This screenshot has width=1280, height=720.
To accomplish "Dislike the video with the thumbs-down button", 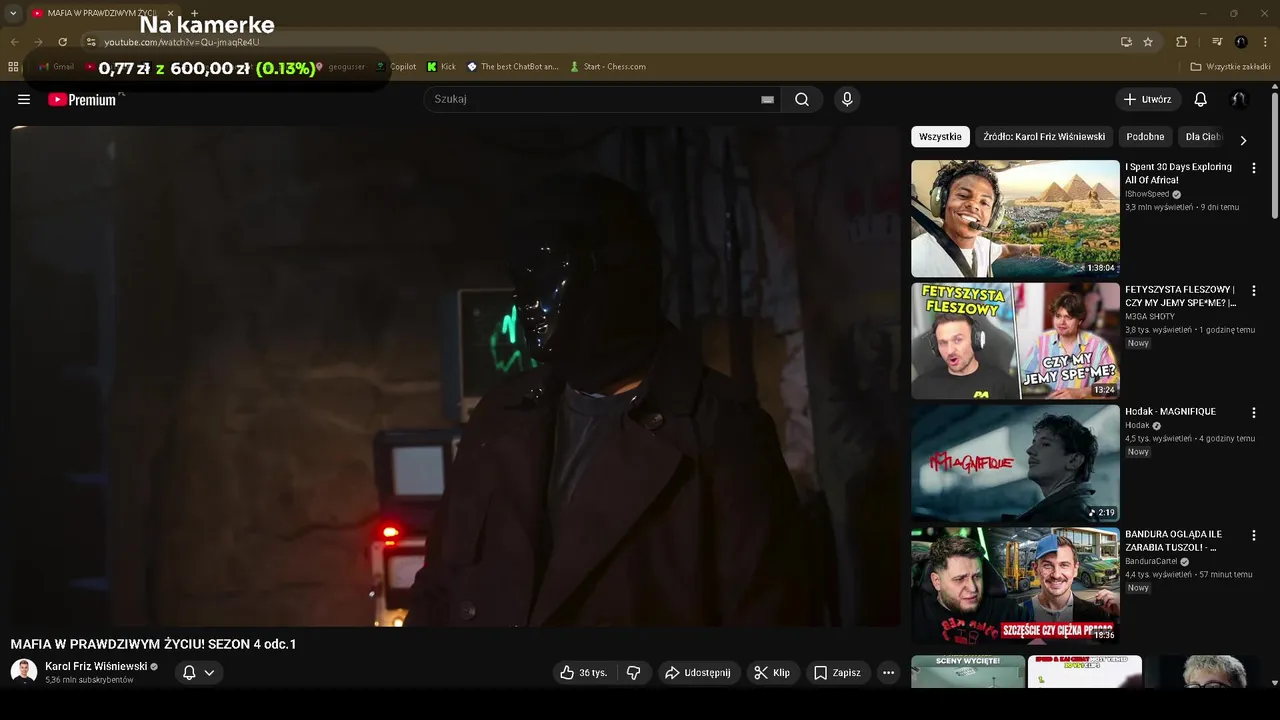I will (x=633, y=673).
